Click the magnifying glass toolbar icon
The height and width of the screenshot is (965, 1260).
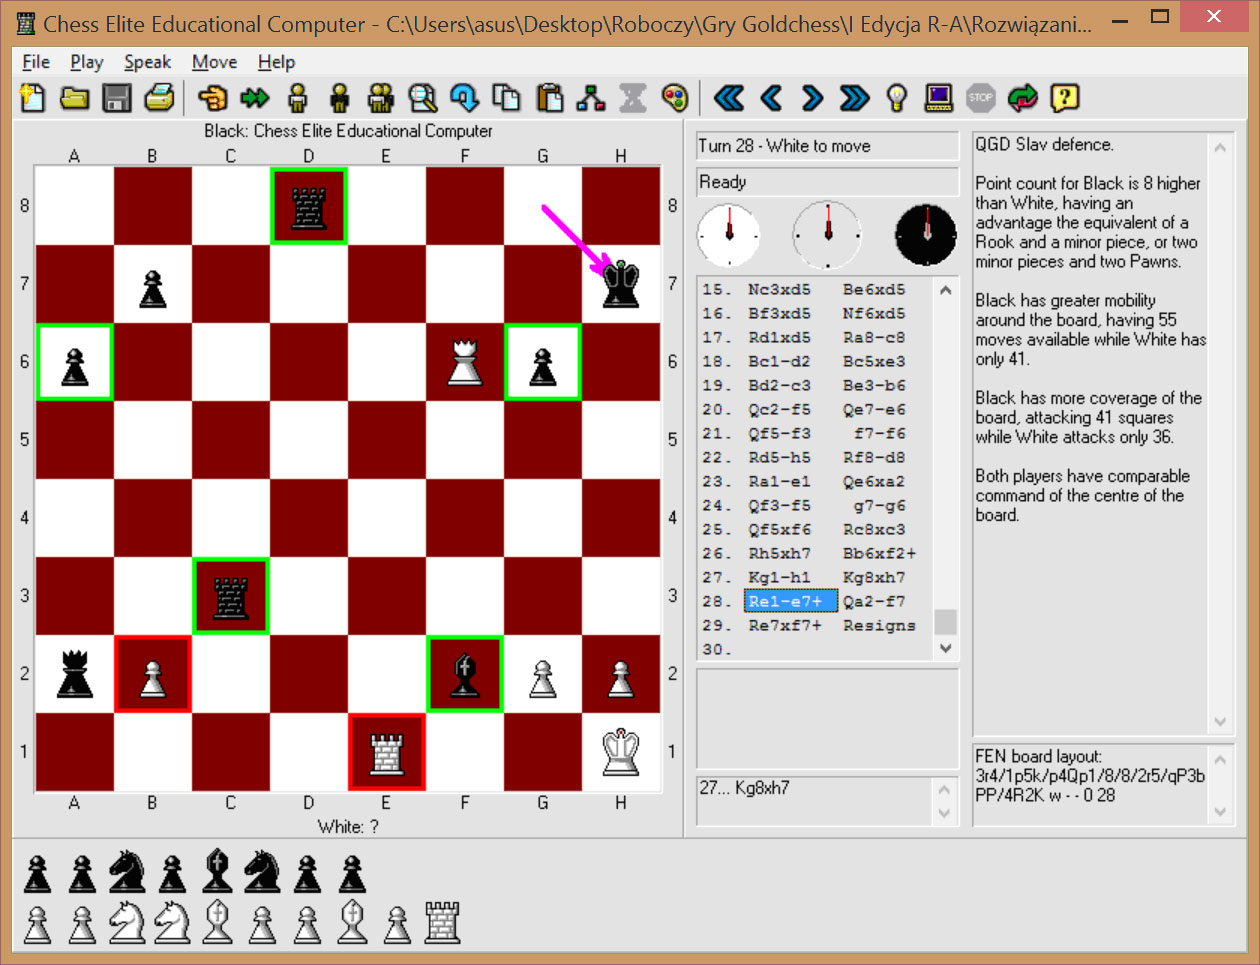tap(423, 98)
